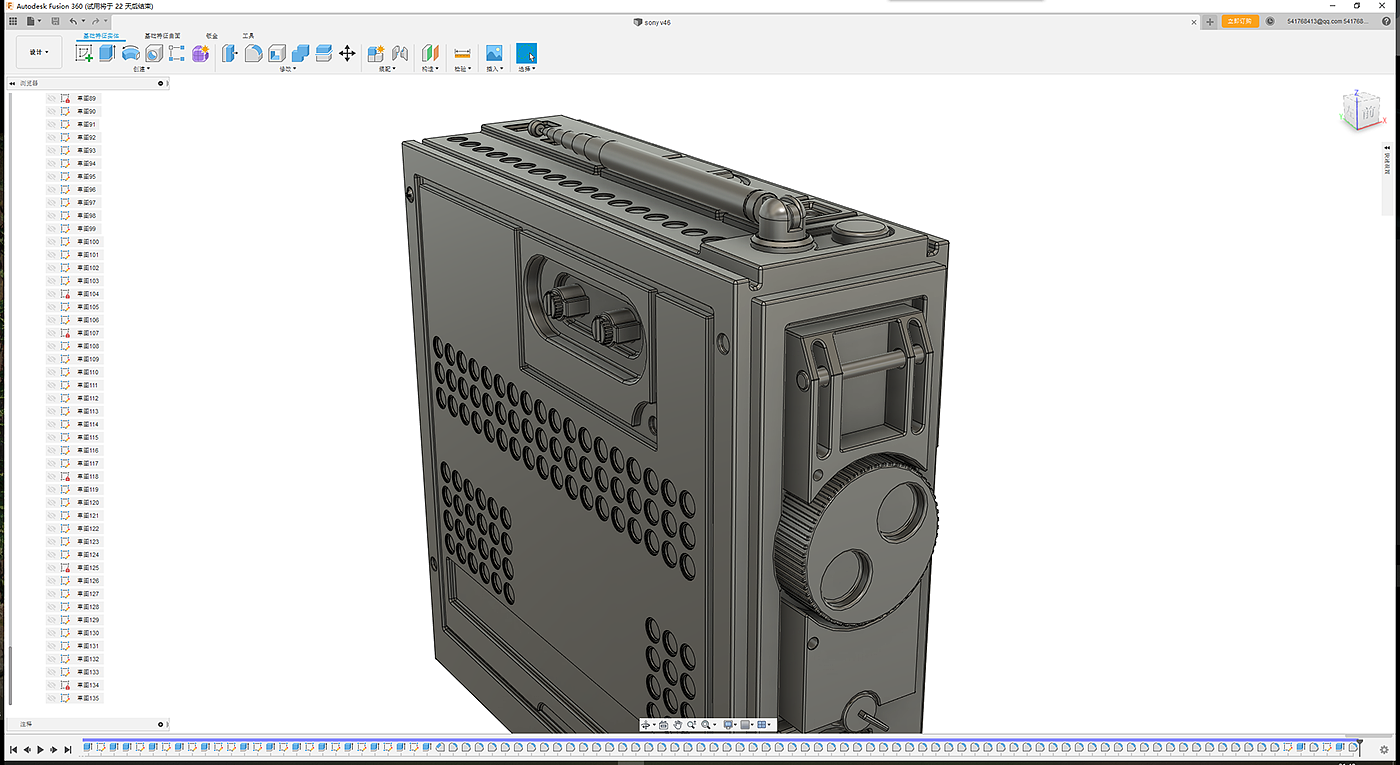Click the Measure ruler icon

click(462, 53)
